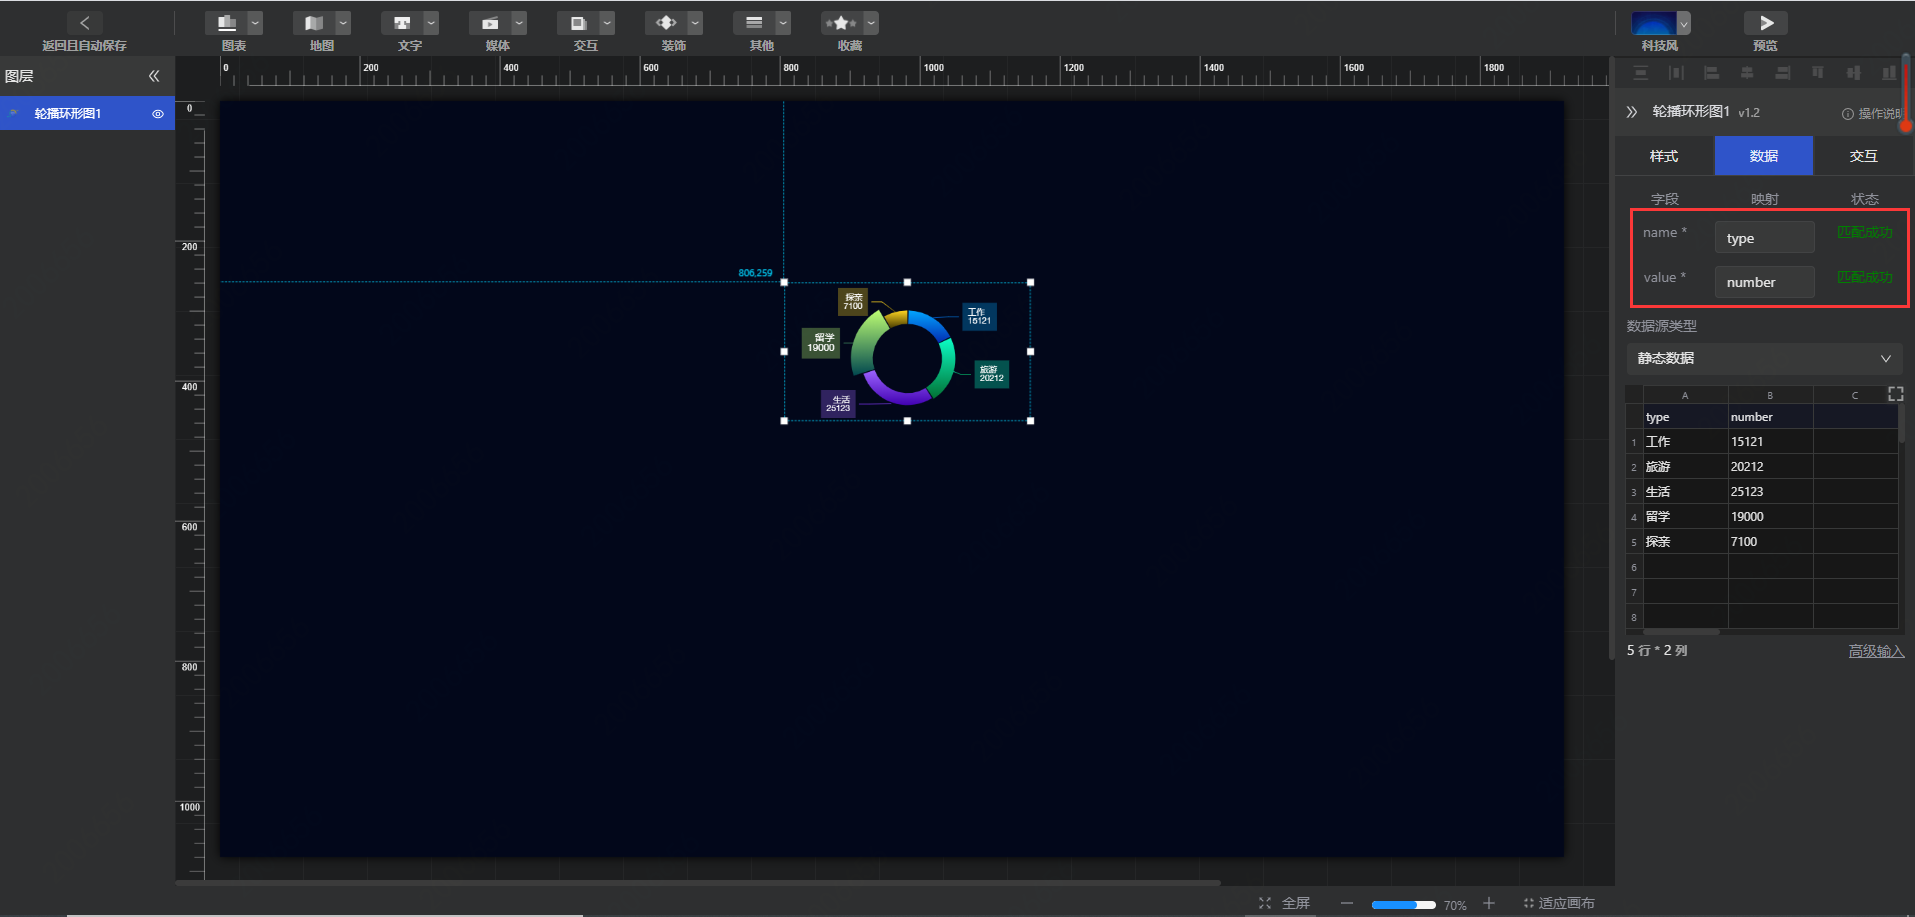This screenshot has width=1915, height=917.
Task: Click the 高级输入 advanced input link
Action: [x=1876, y=651]
